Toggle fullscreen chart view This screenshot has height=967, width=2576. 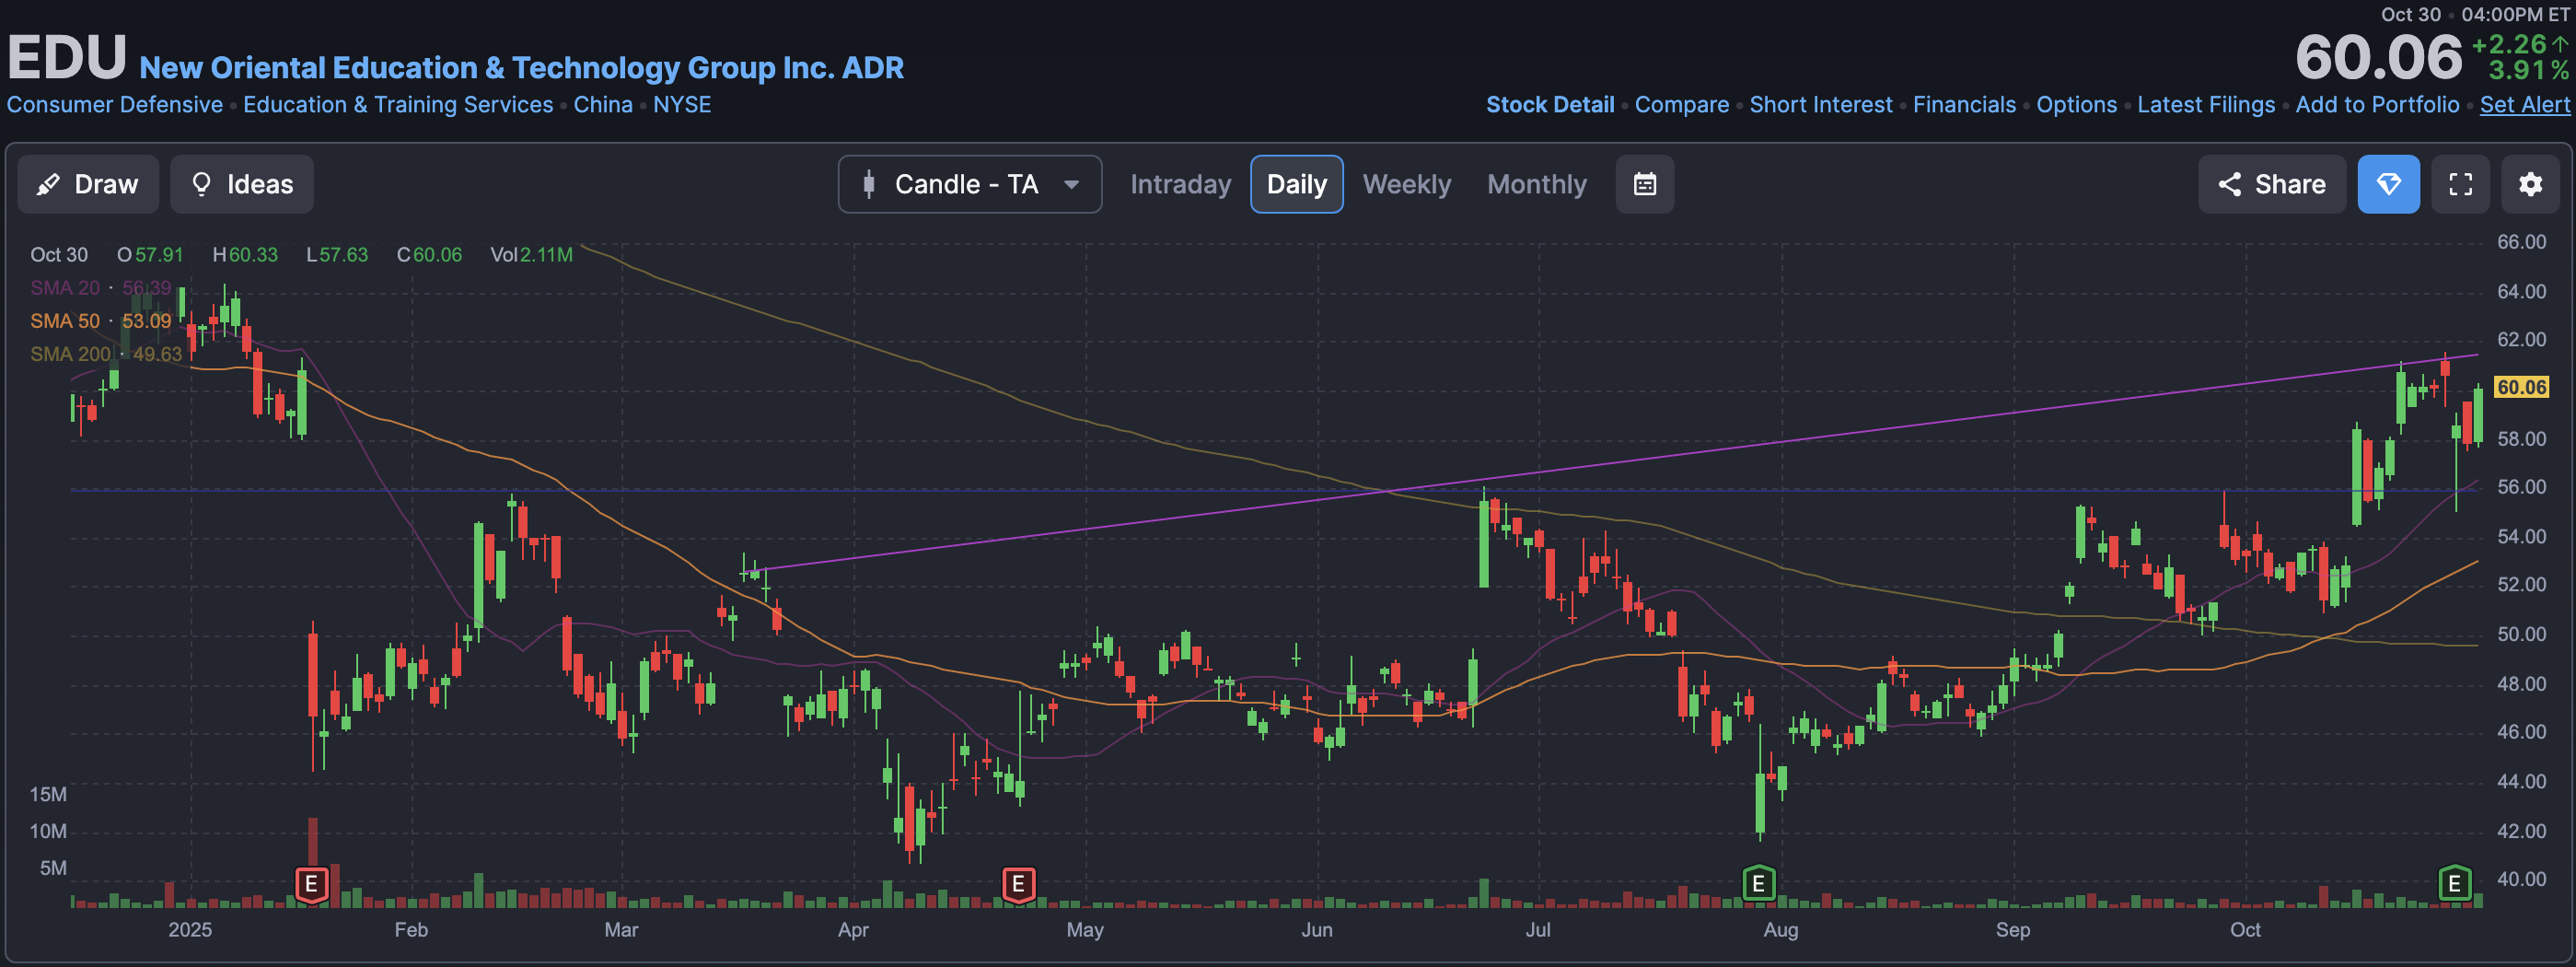point(2460,184)
